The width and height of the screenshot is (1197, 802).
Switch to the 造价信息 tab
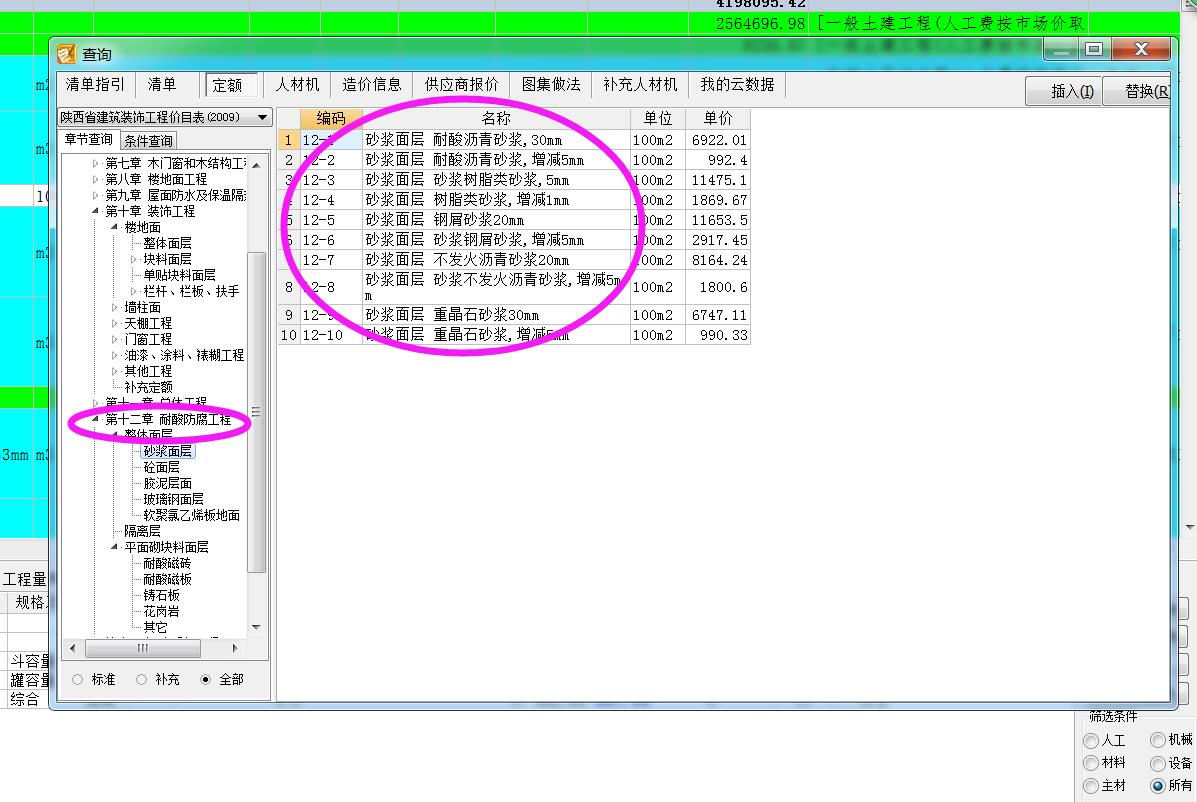(371, 84)
